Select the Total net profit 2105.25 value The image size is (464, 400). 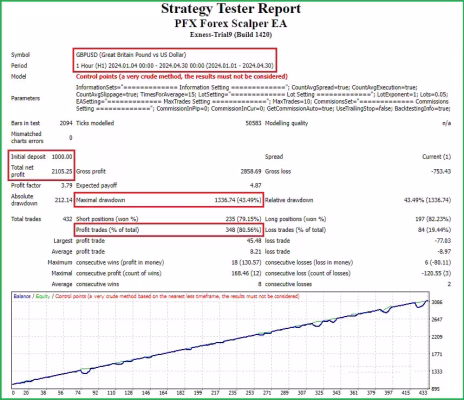pos(62,171)
